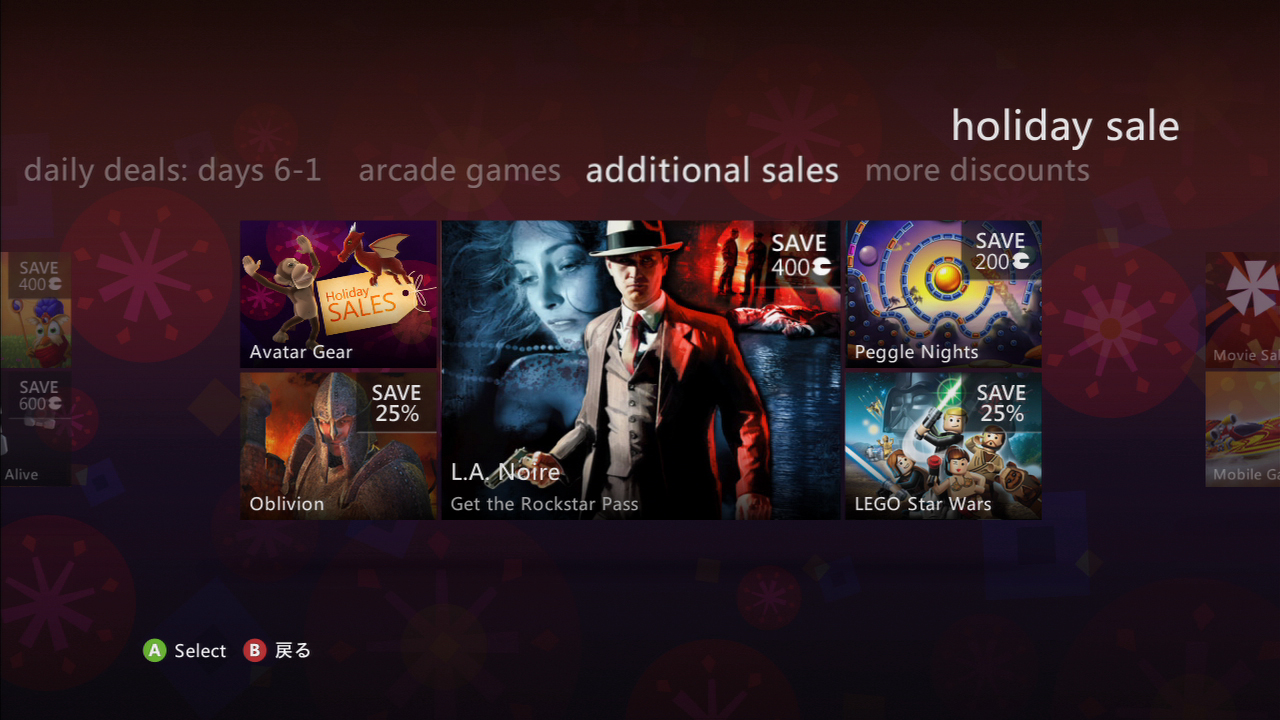This screenshot has height=720, width=1280.
Task: Click the SAVE 200 badge on Peggle Nights
Action: 1002,251
